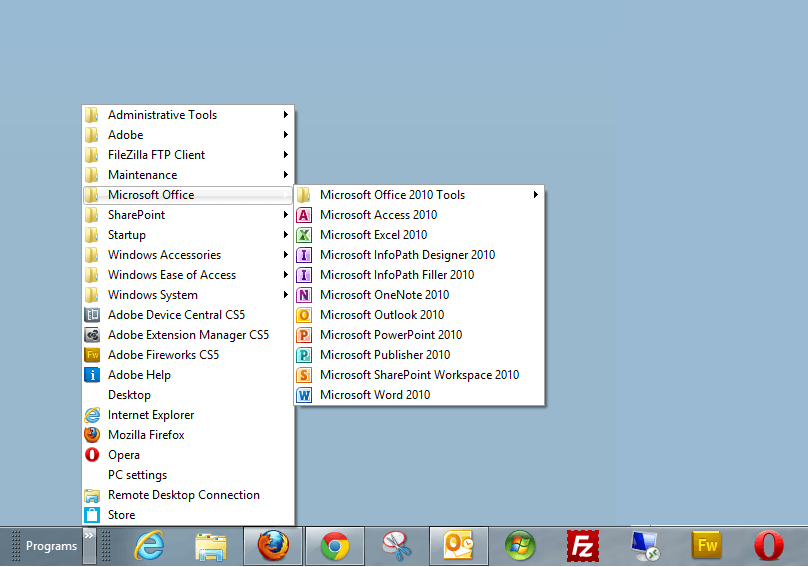
Task: Click the Snipping Tool taskbar icon
Action: [397, 546]
